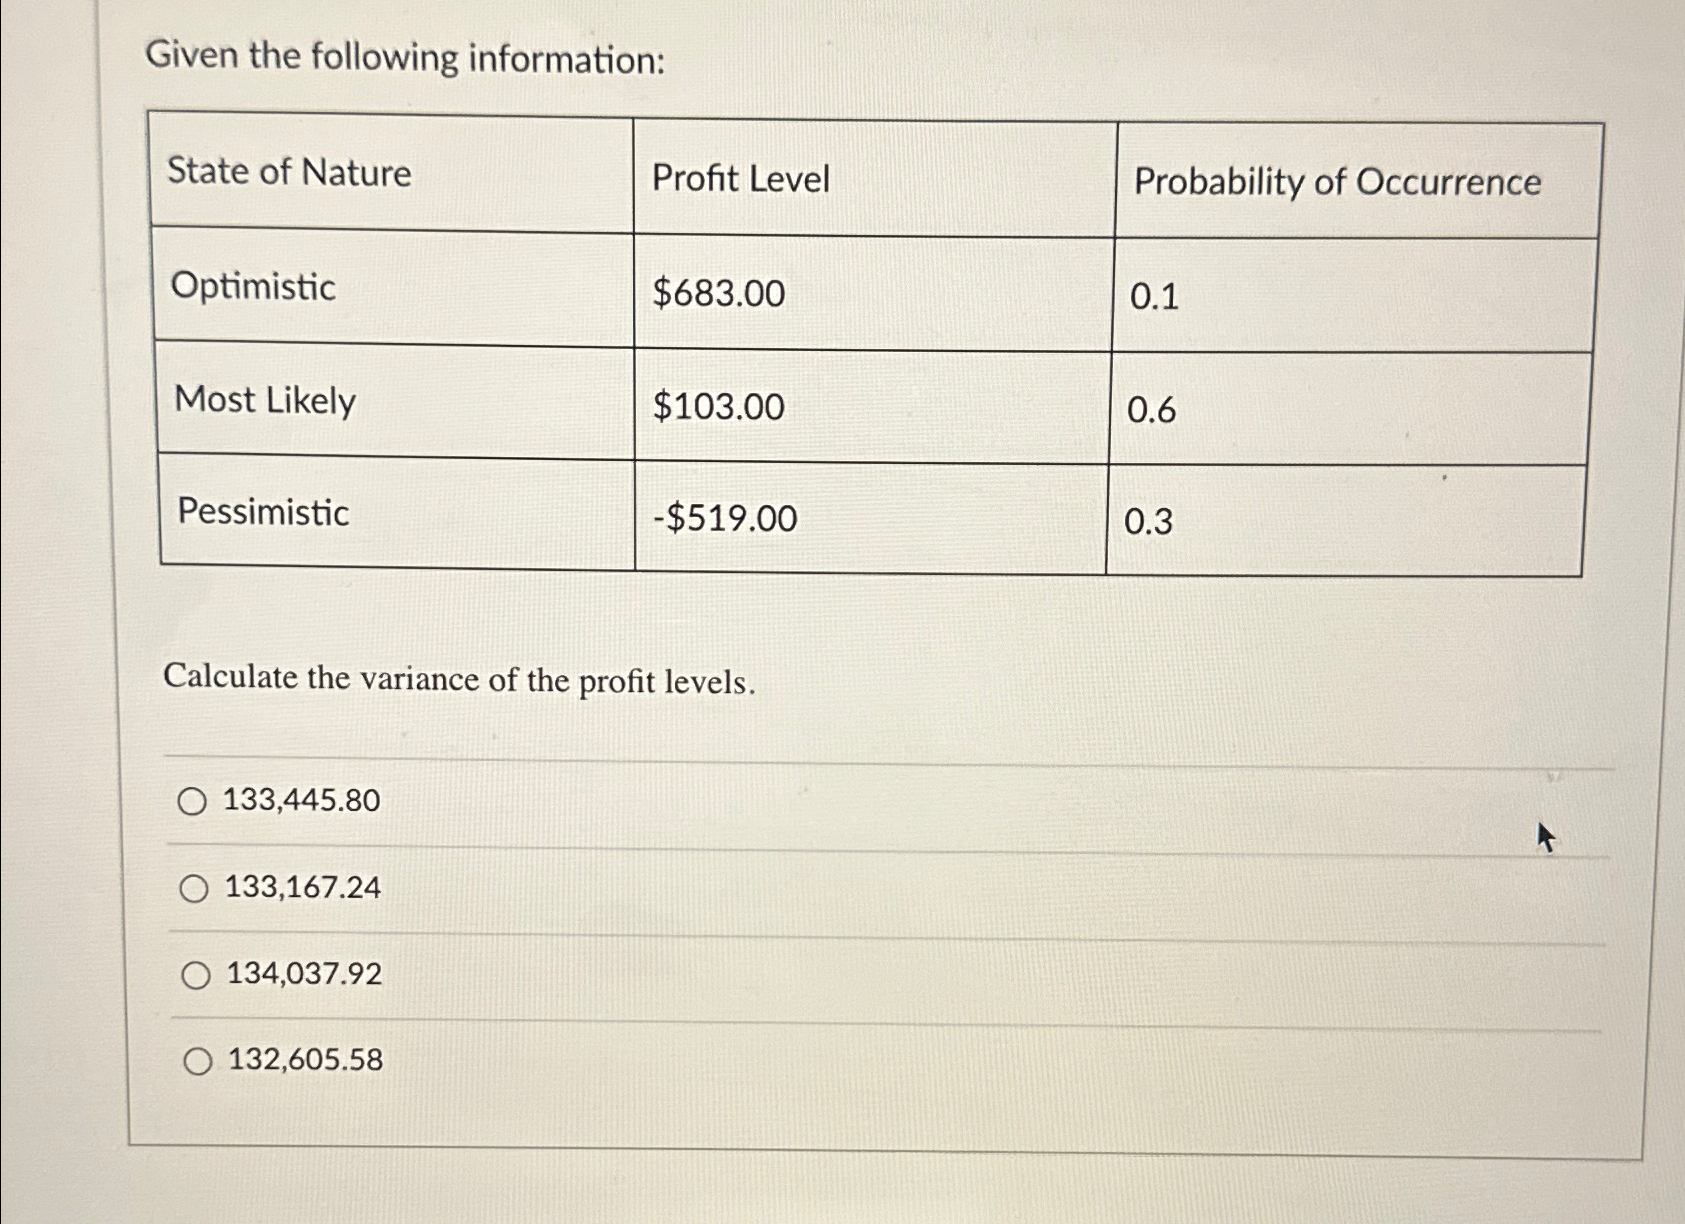1685x1224 pixels.
Task: Click the State of Nature column header
Action: [289, 174]
